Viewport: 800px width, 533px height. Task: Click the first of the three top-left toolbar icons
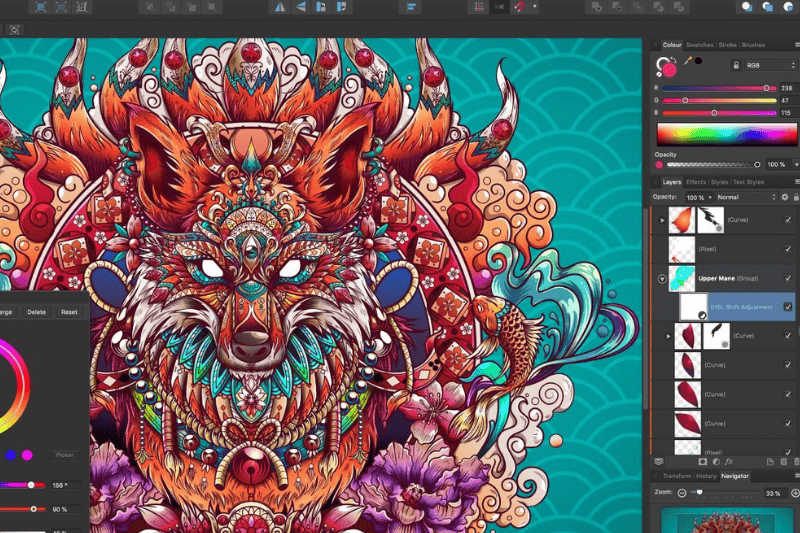tap(40, 7)
